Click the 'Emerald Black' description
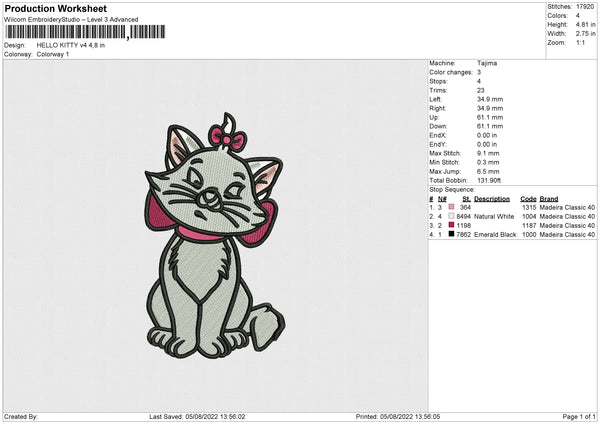 [x=495, y=235]
